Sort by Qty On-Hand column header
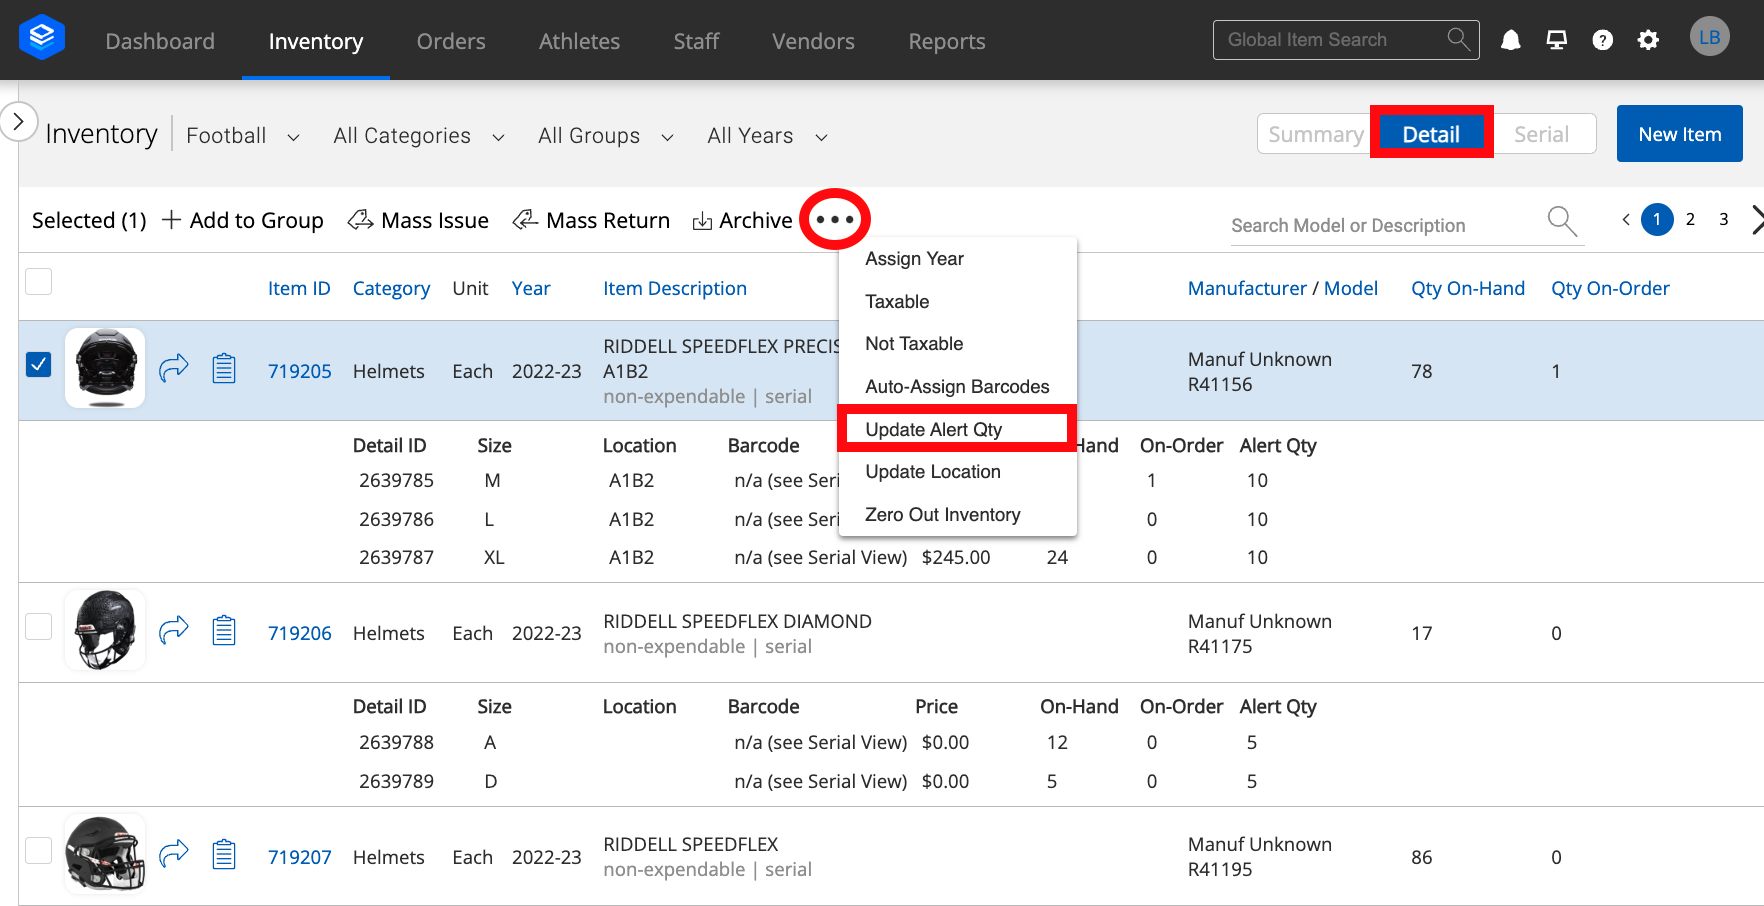The height and width of the screenshot is (906, 1764). (x=1467, y=288)
